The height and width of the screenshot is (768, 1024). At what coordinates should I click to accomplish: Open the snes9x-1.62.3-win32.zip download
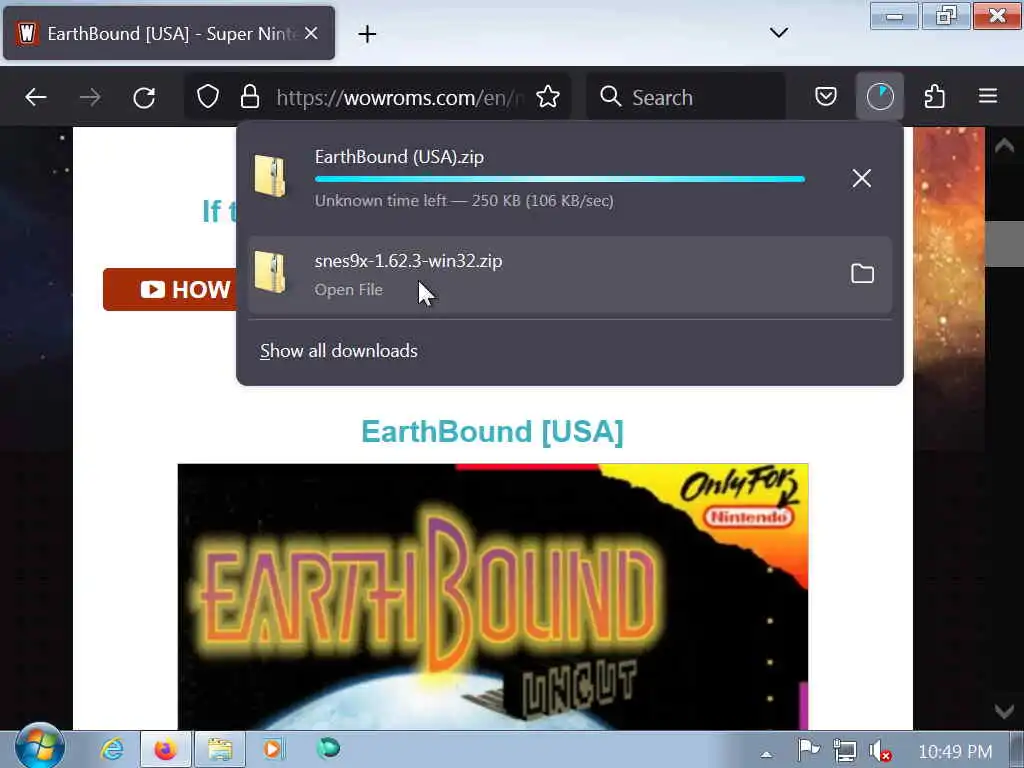[569, 275]
